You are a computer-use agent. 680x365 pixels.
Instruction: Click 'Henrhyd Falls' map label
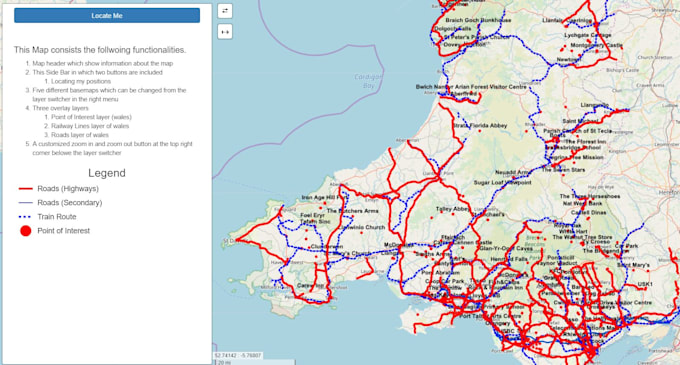(509, 259)
